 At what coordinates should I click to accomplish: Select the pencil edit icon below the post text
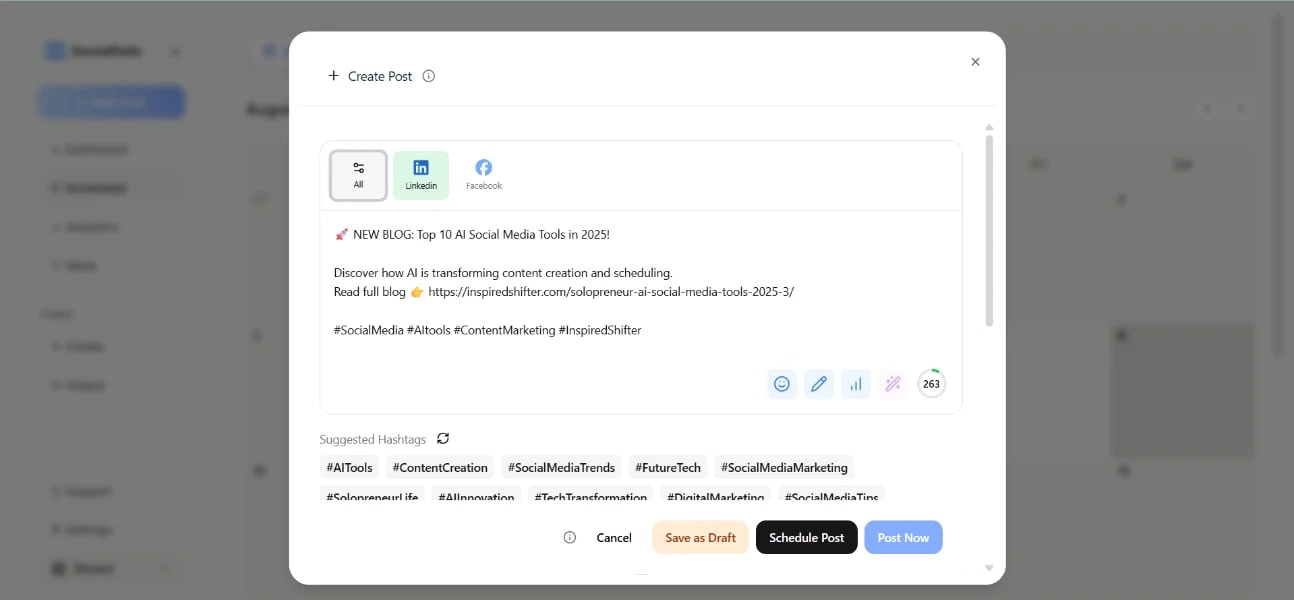pos(819,383)
